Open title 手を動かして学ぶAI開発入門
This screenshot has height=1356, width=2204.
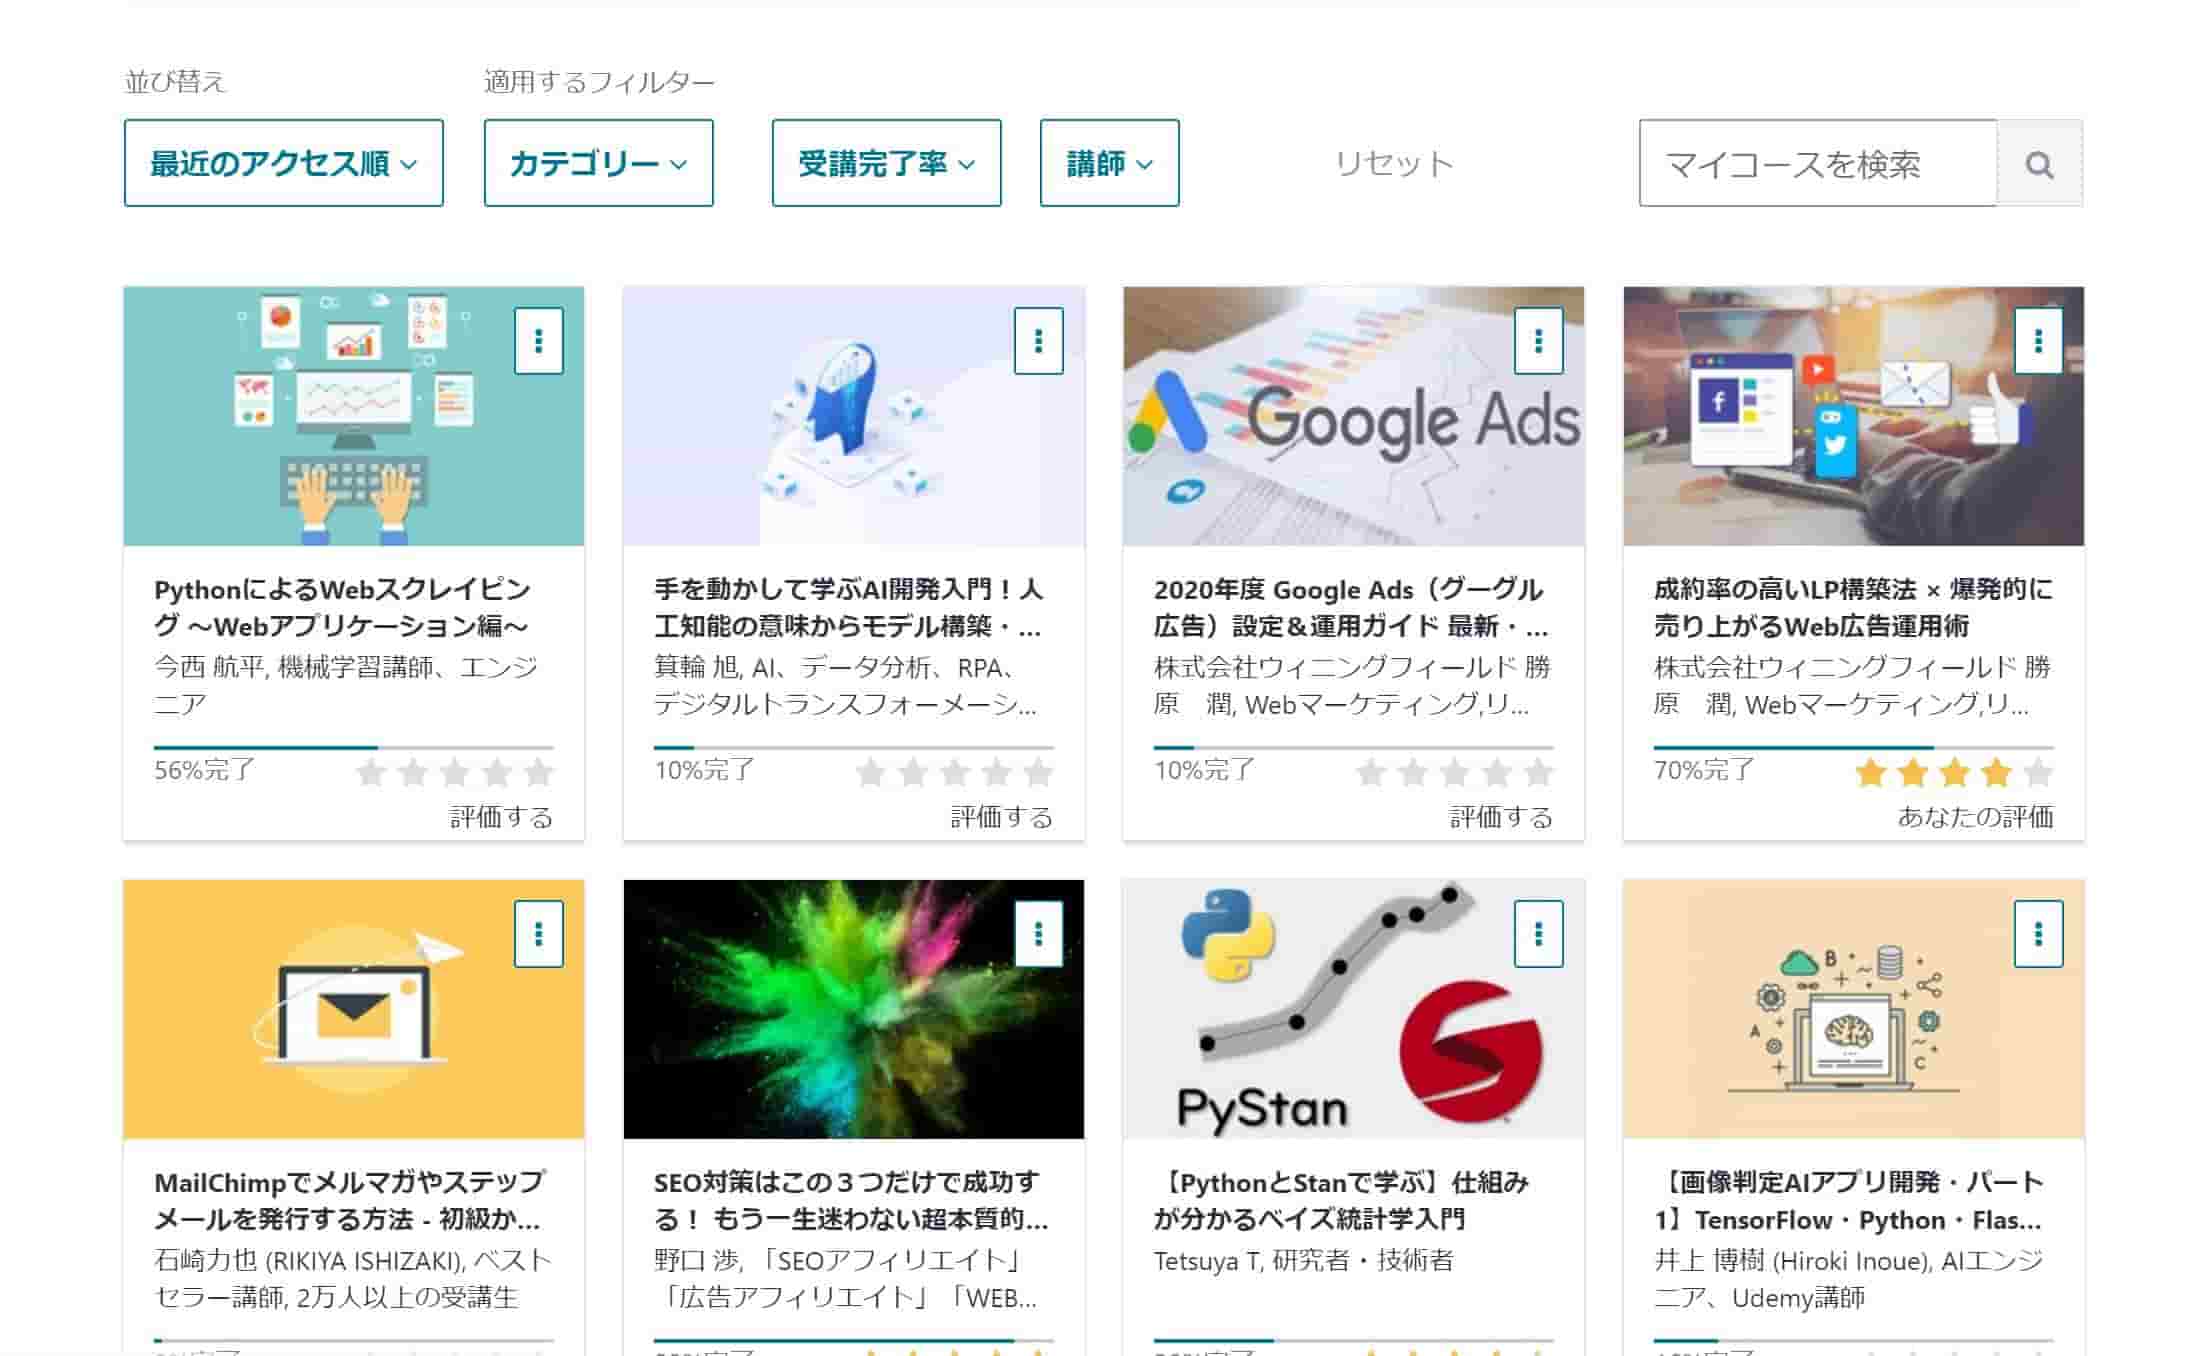pyautogui.click(x=848, y=608)
